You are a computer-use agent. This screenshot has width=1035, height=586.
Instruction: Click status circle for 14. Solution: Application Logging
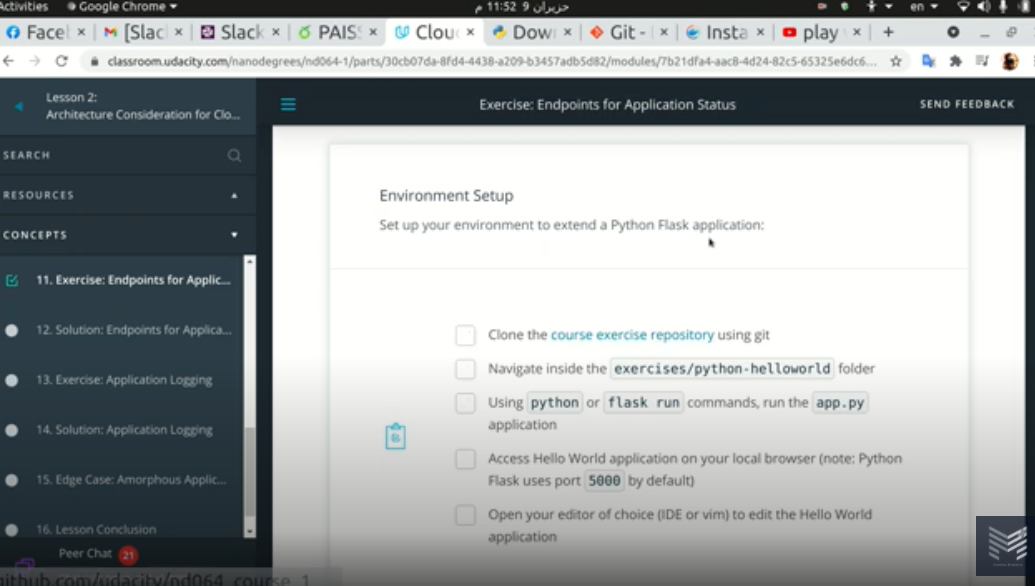click(x=11, y=430)
